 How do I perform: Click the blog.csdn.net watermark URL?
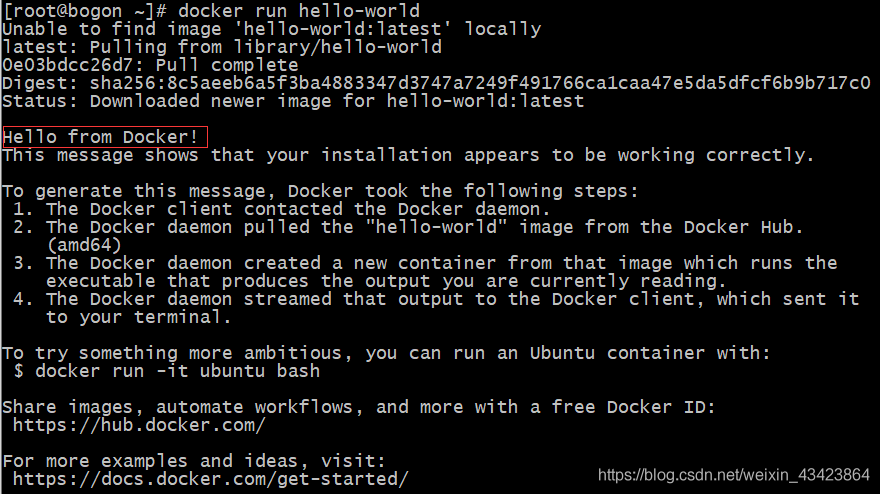tap(733, 474)
